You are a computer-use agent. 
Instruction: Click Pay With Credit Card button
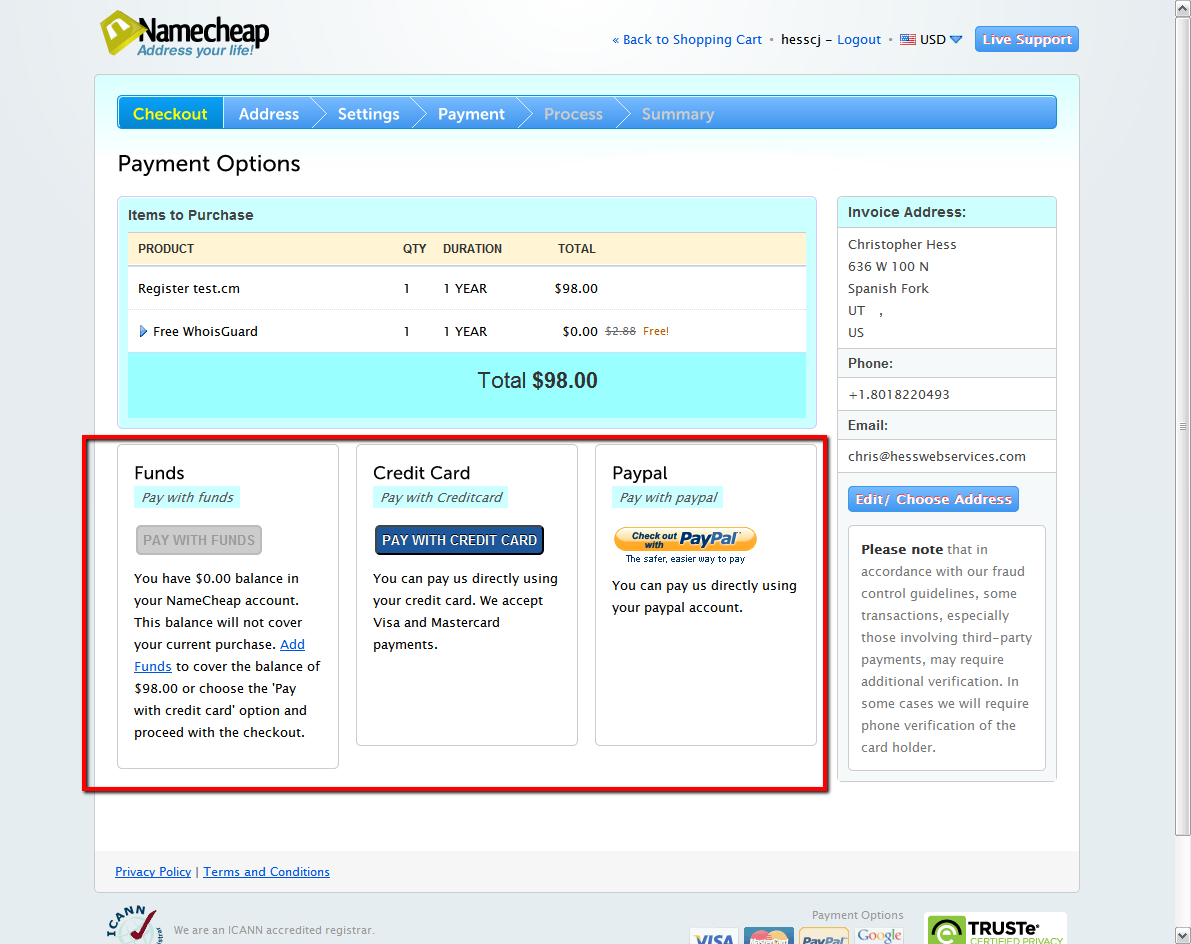(460, 540)
